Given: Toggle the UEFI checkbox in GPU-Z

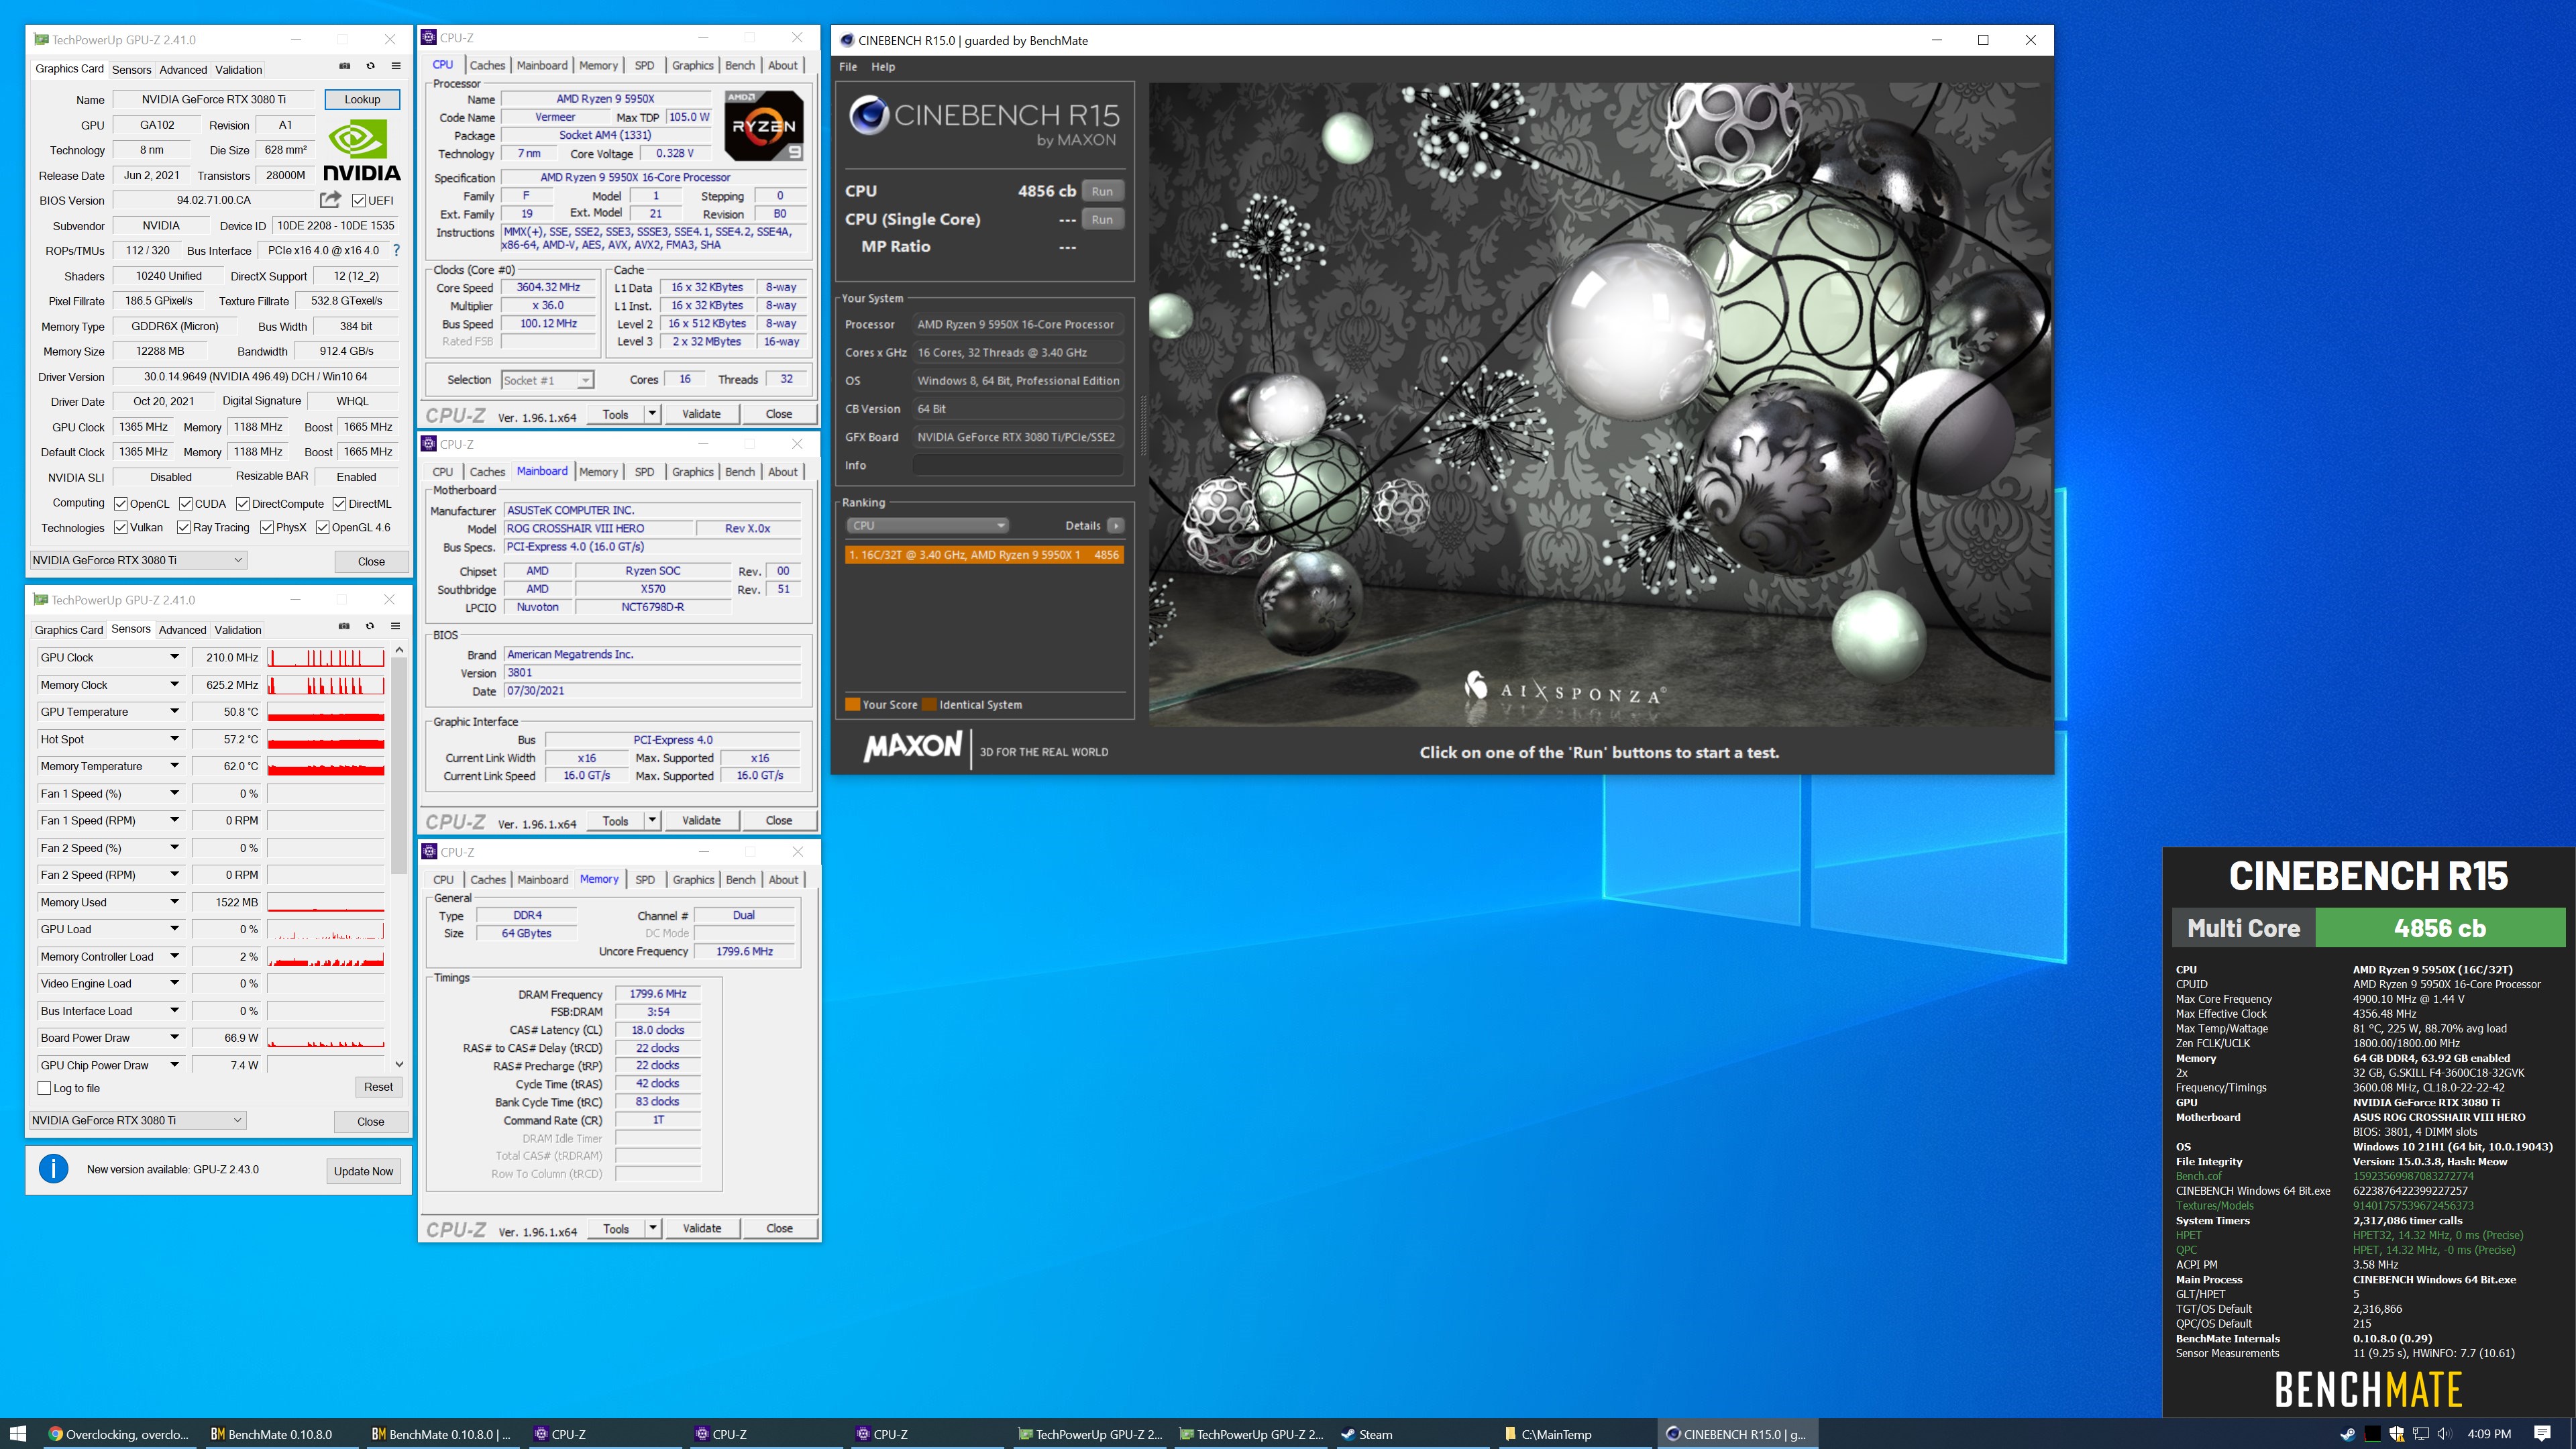Looking at the screenshot, I should click(x=358, y=201).
